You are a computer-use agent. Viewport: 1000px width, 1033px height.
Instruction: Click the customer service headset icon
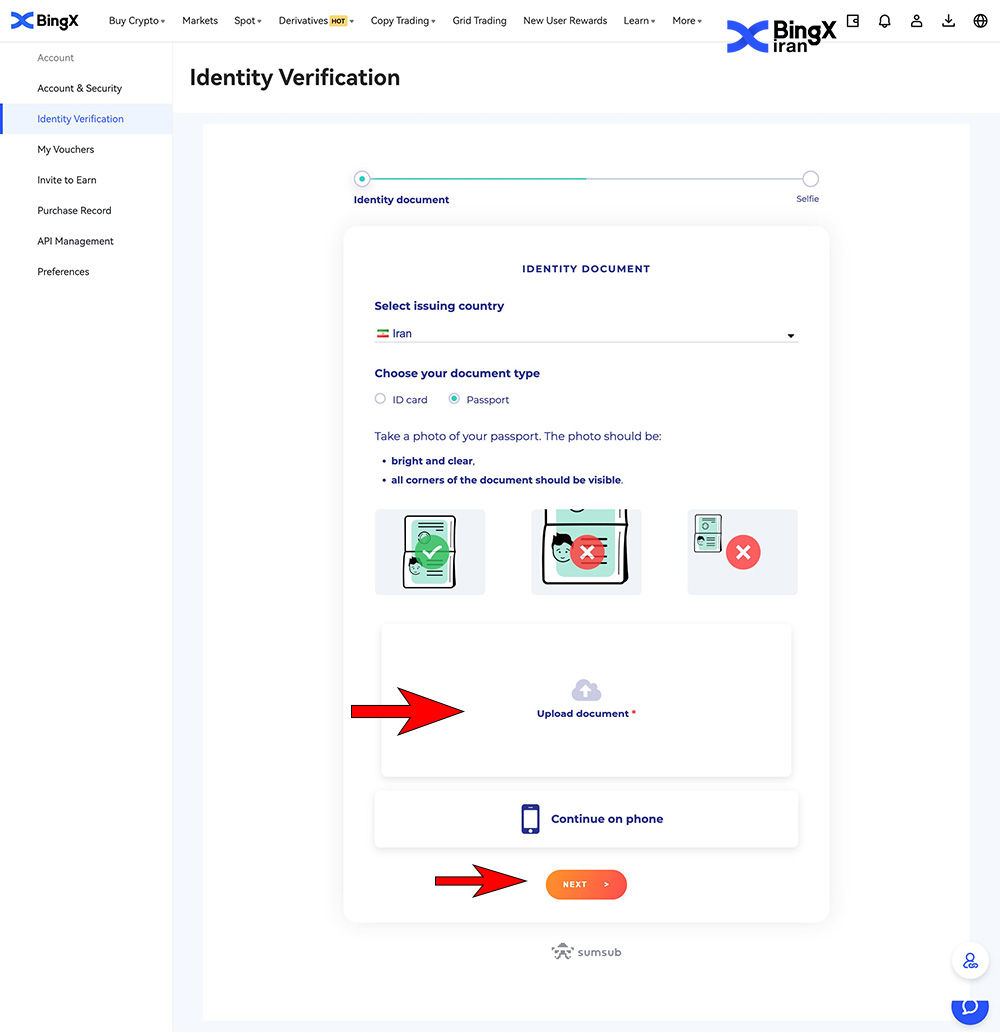tap(969, 961)
